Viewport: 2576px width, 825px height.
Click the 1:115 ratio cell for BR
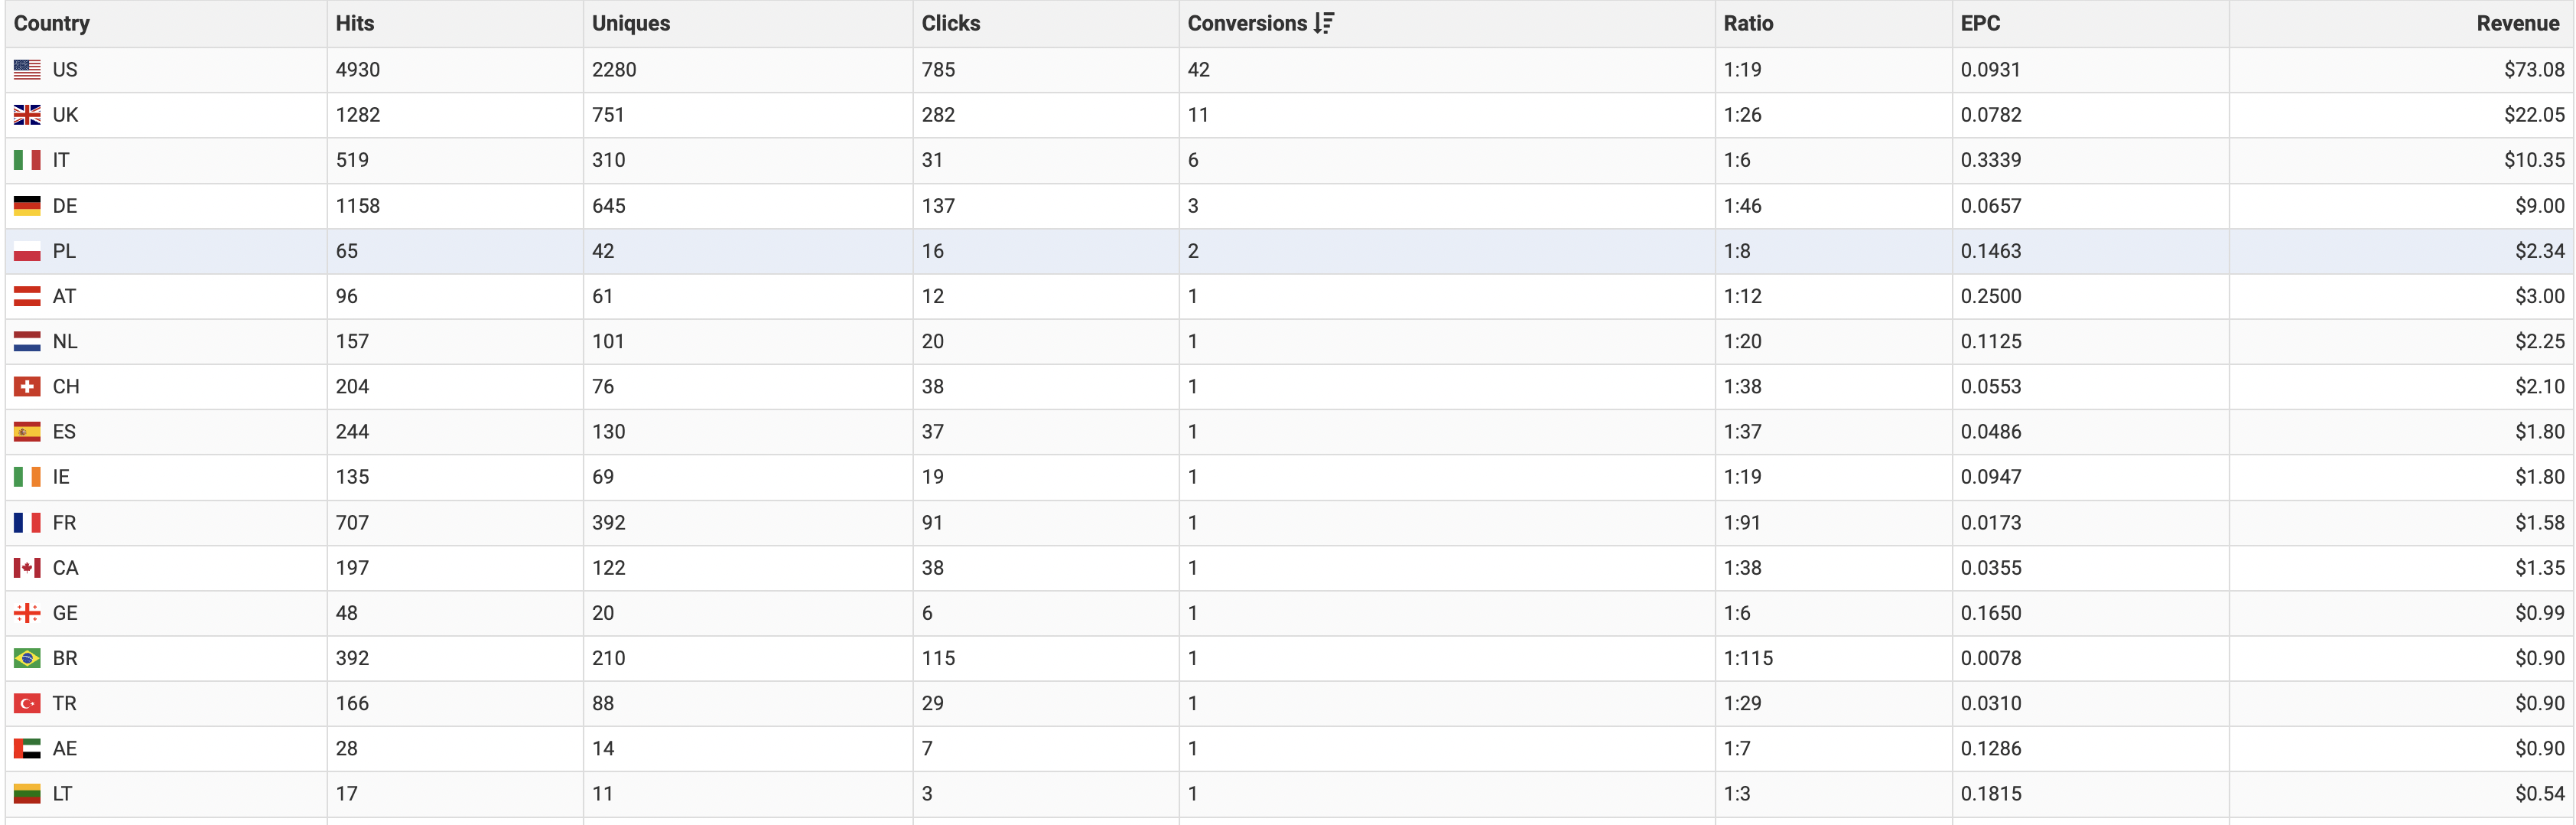pos(1747,658)
